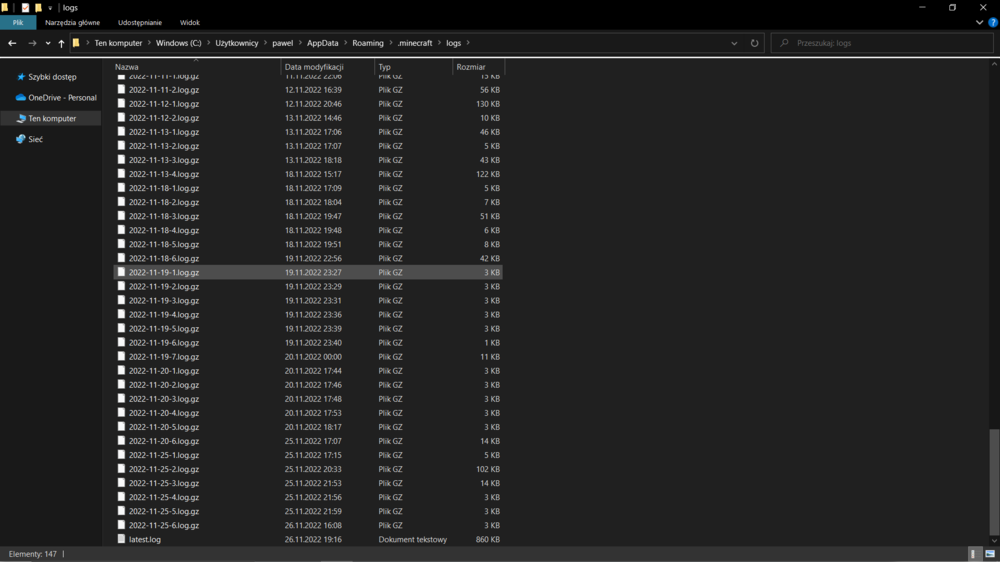Click the scroll up arrow of file list
This screenshot has height=562, width=1000.
coord(994,64)
